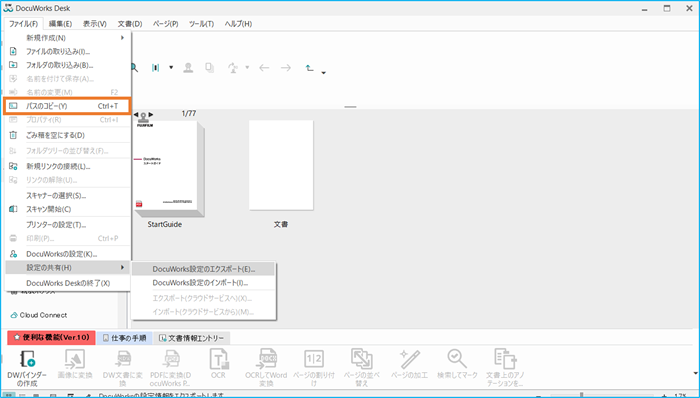700x398 pixels.
Task: Open the ページ(P) menu
Action: (x=165, y=24)
